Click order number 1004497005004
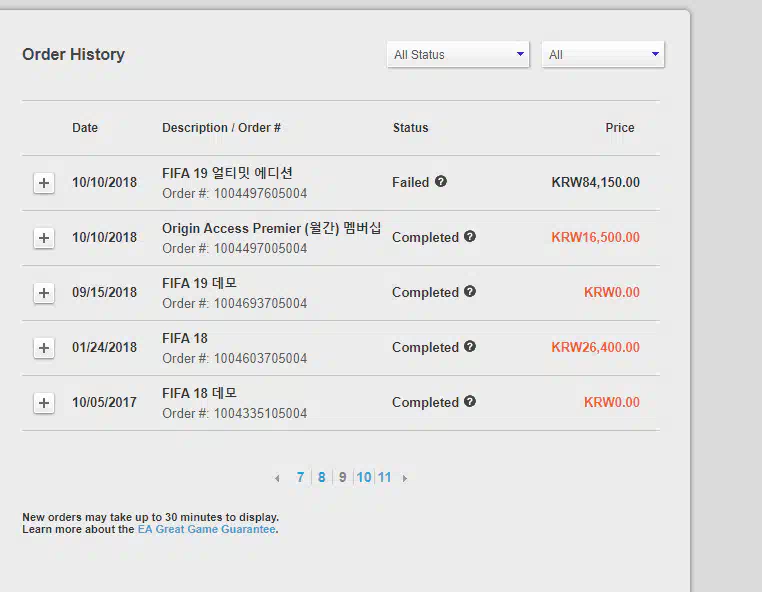The image size is (762, 592). pyautogui.click(x=260, y=248)
